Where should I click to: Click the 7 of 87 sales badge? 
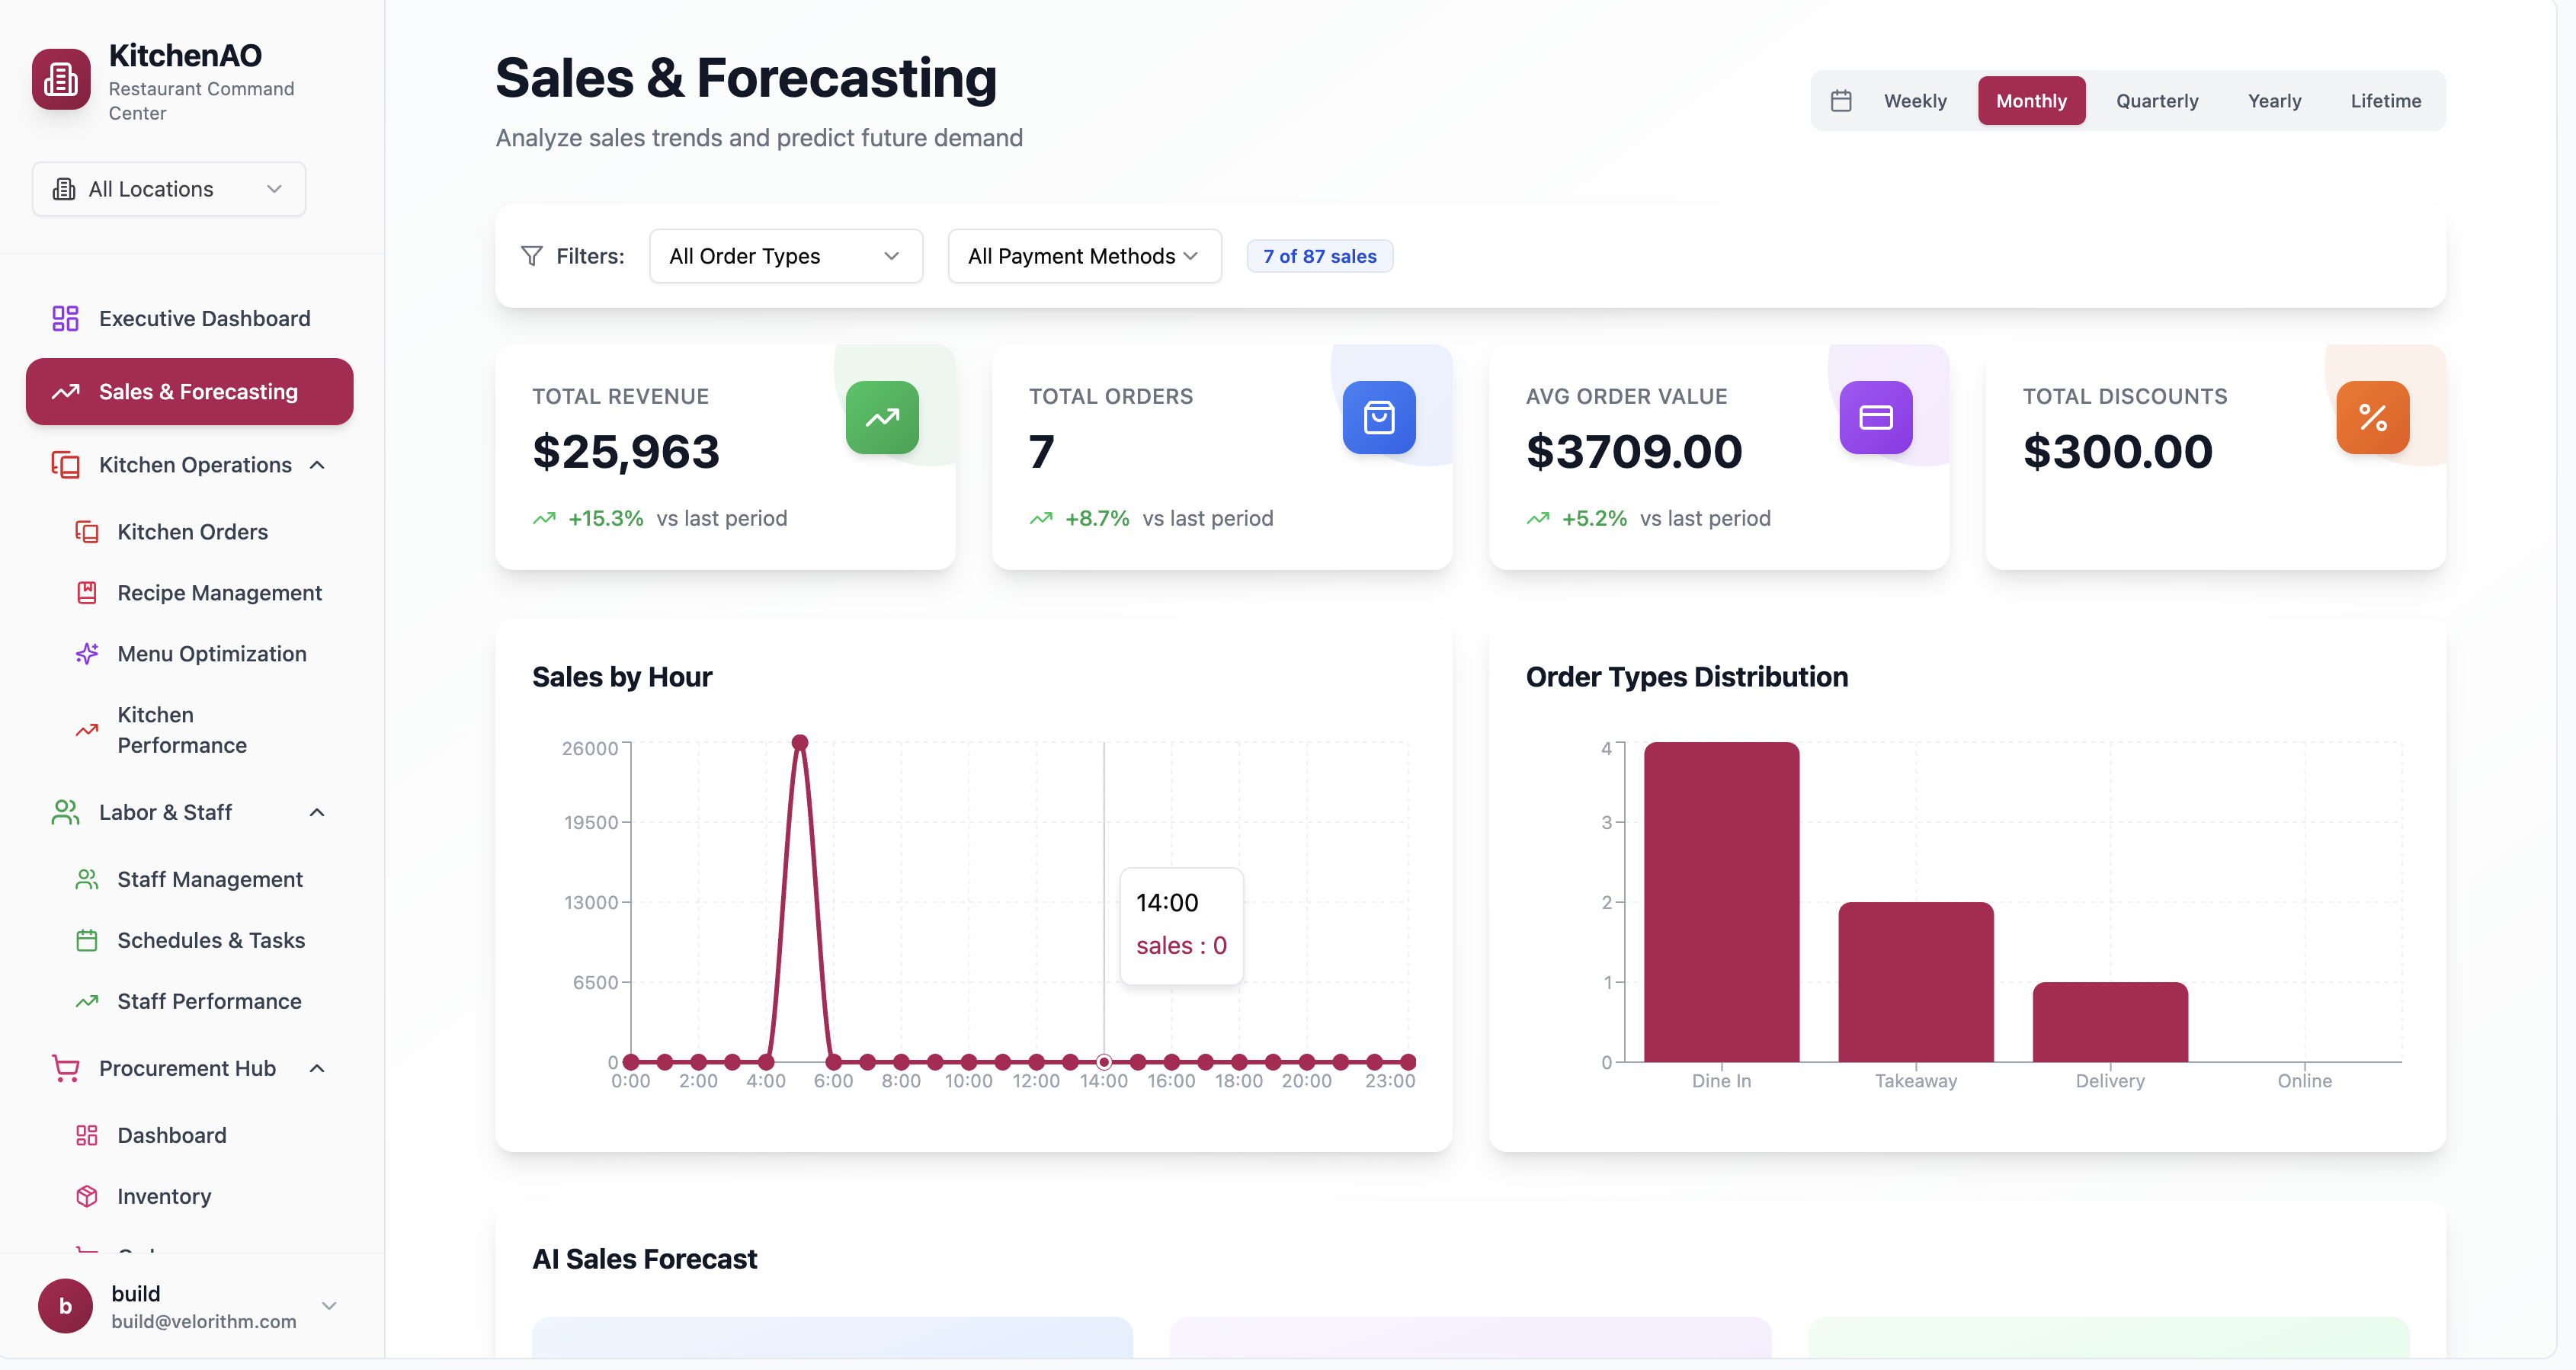[1319, 255]
